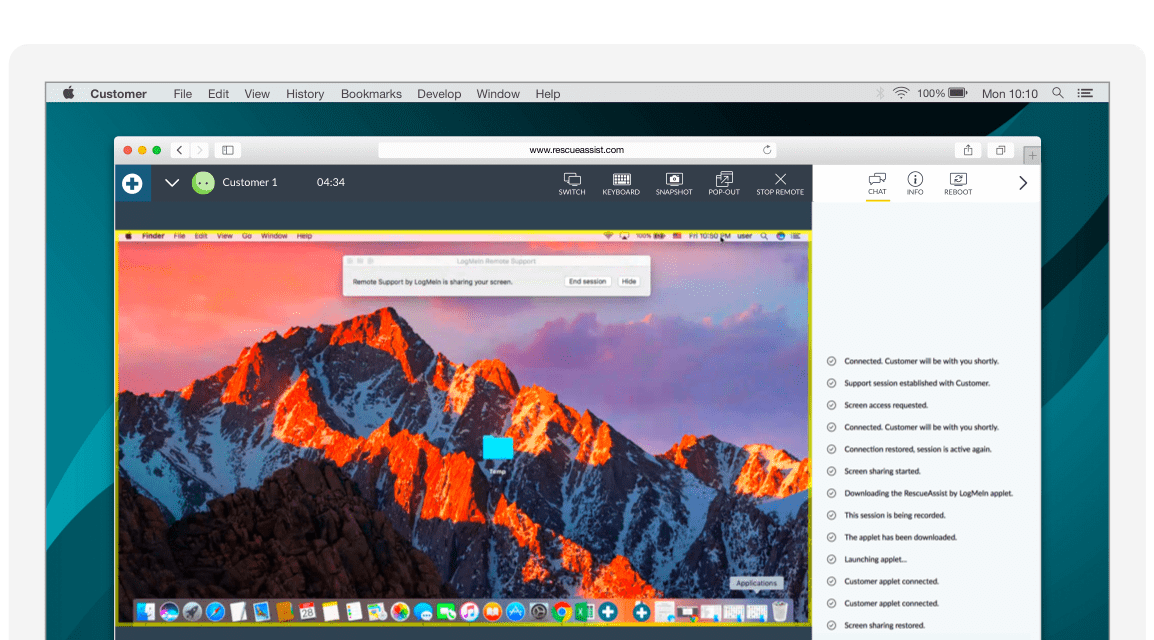Select the REBOOT tab

tap(958, 183)
